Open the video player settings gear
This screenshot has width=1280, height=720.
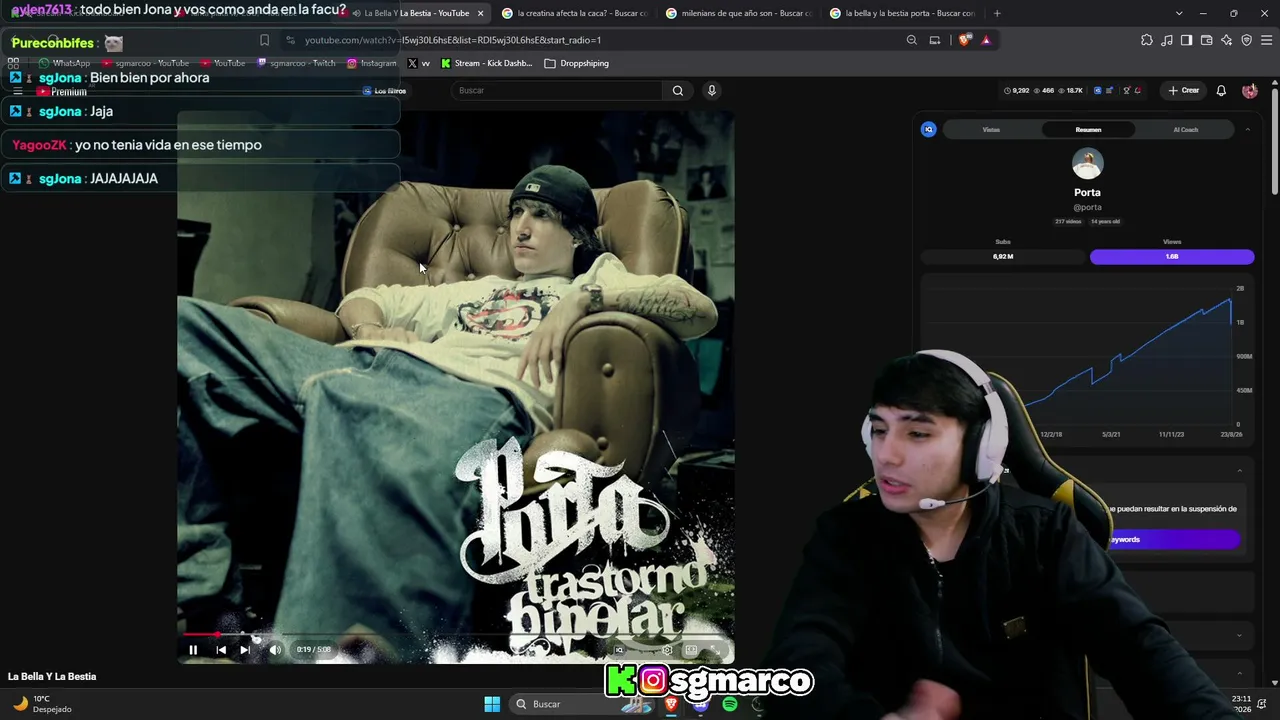point(667,650)
